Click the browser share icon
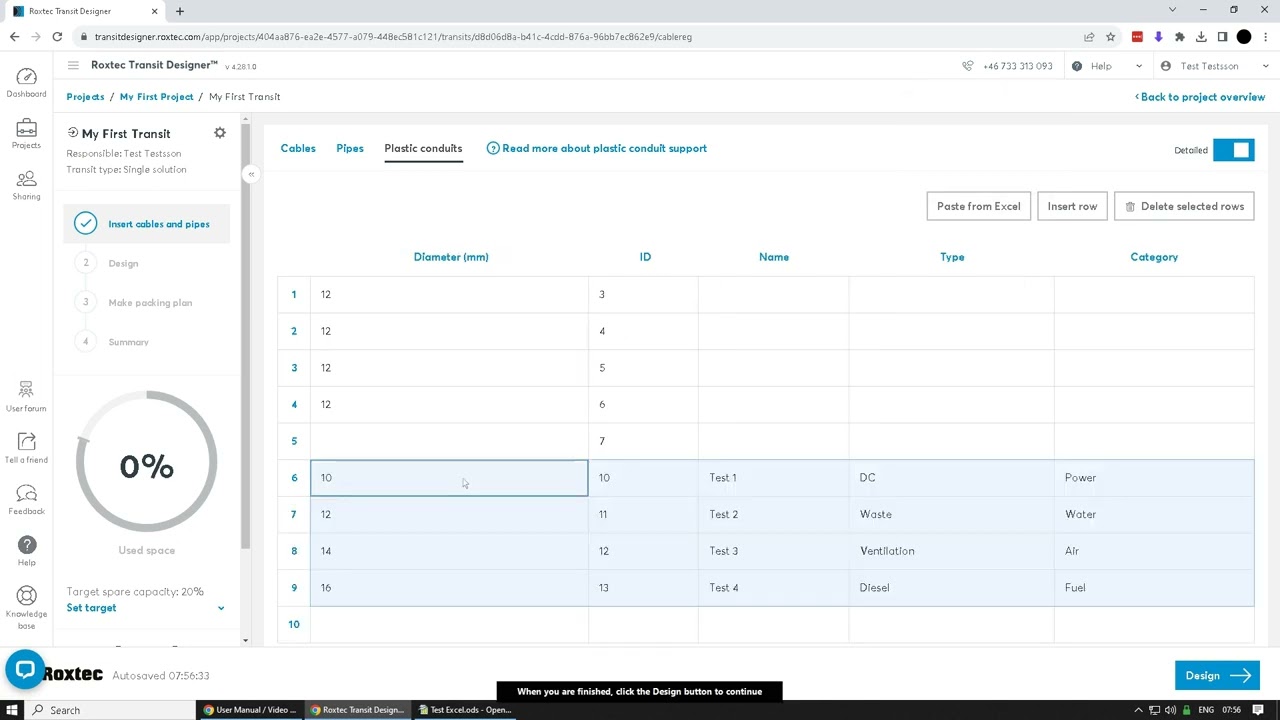 point(1089,37)
